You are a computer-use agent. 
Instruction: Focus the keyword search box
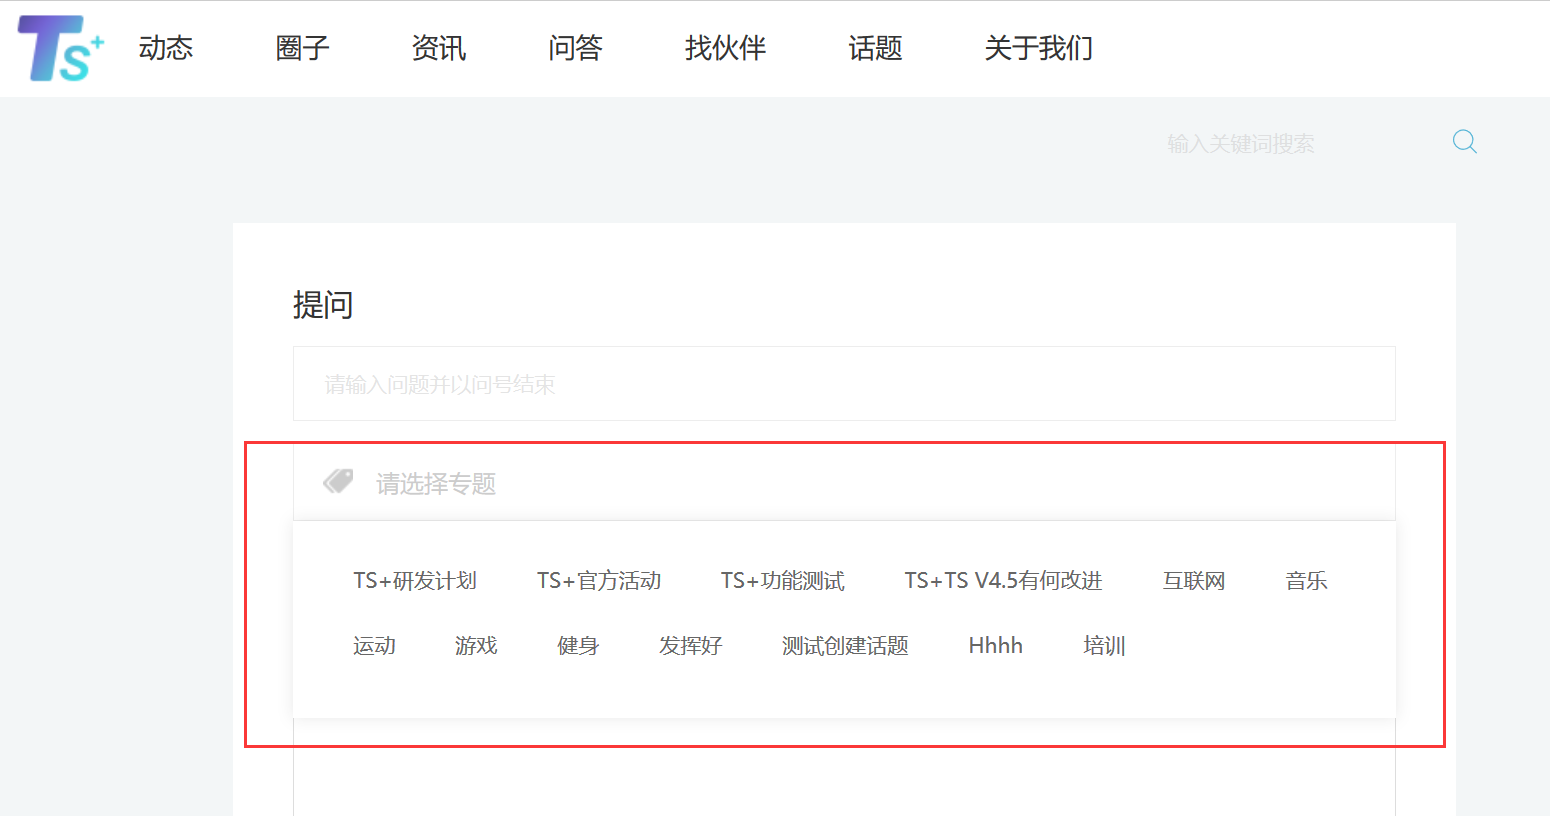(1300, 144)
